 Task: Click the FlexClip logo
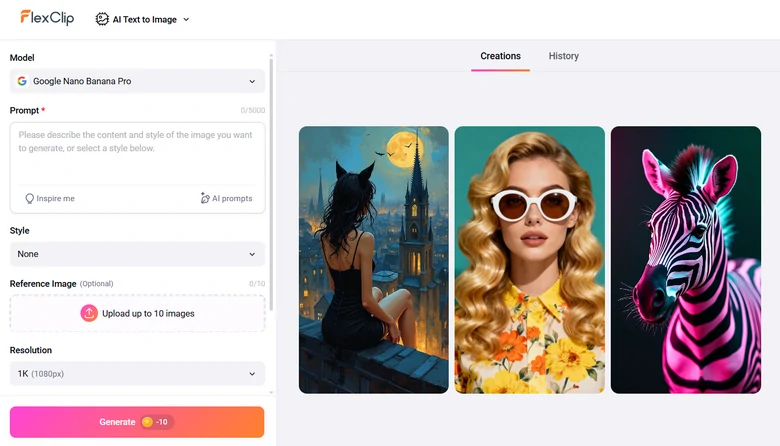point(47,18)
